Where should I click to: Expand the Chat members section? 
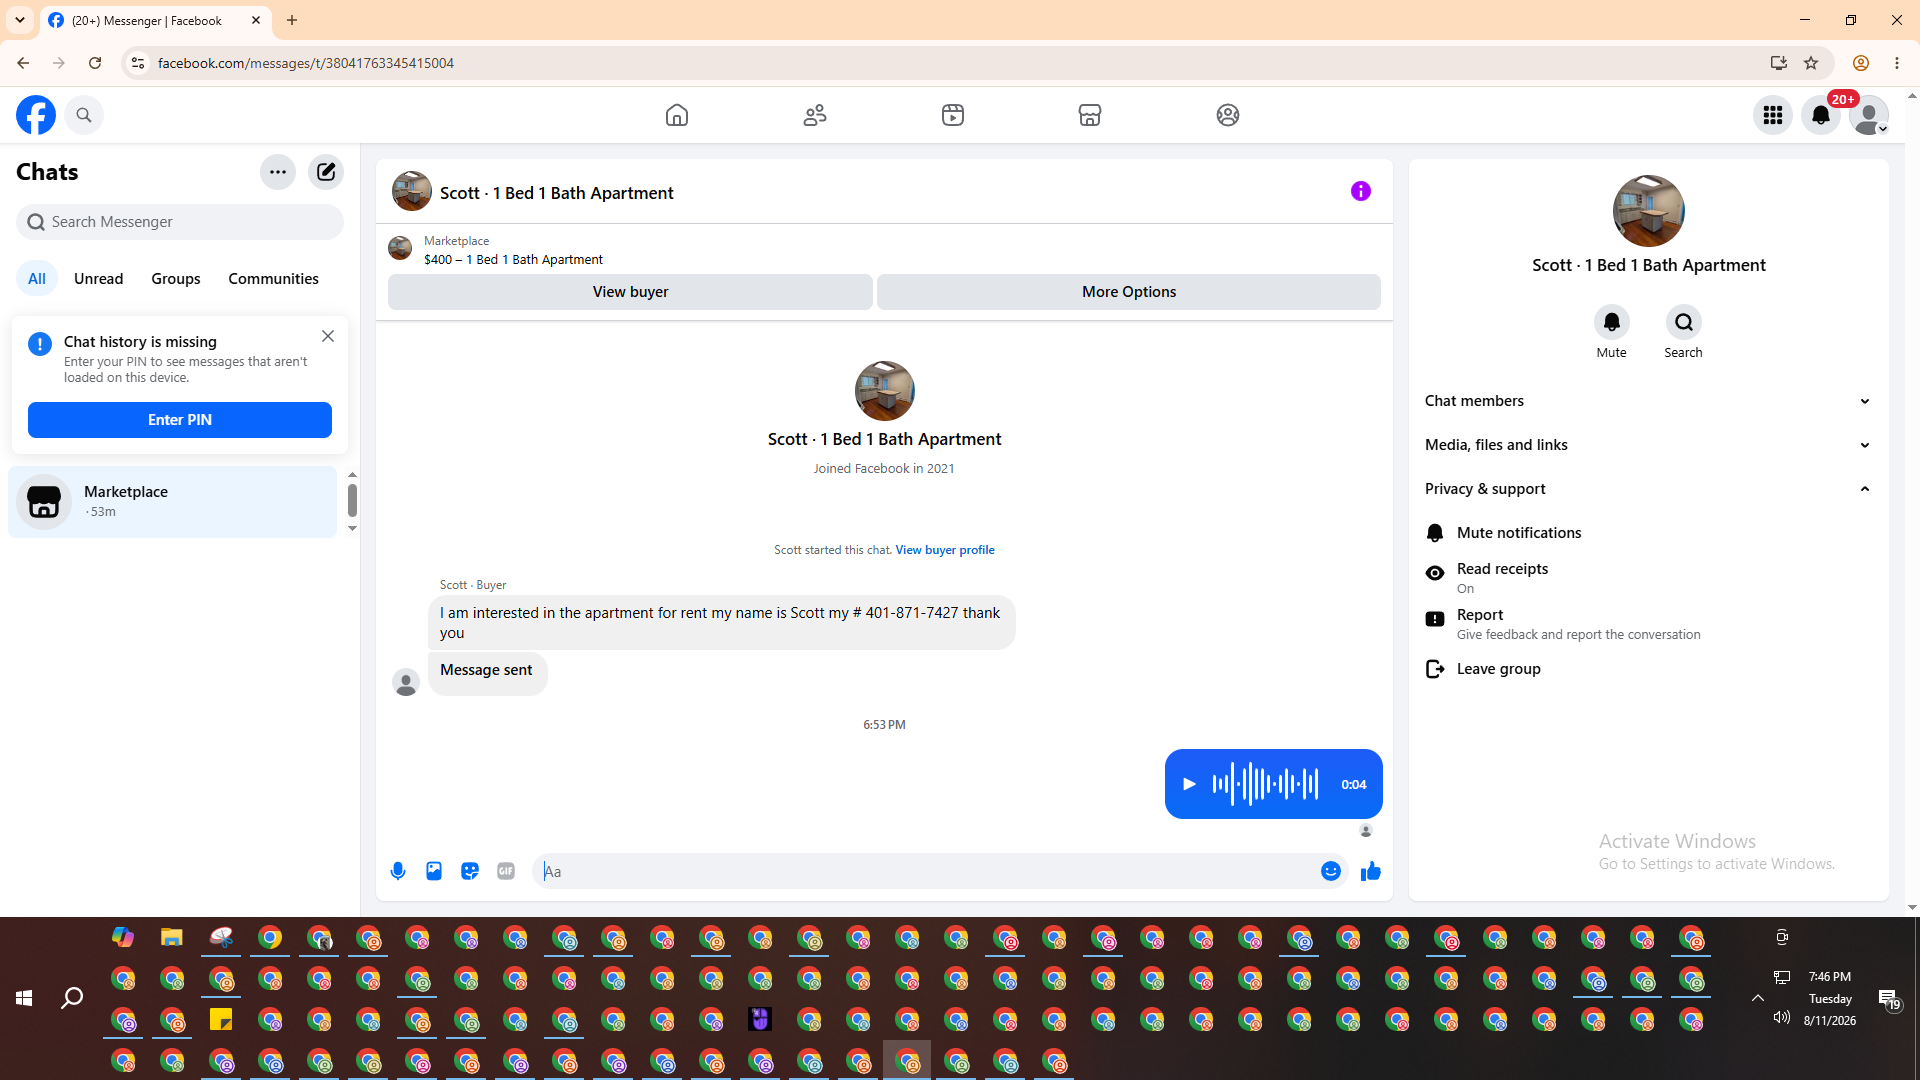coord(1649,401)
